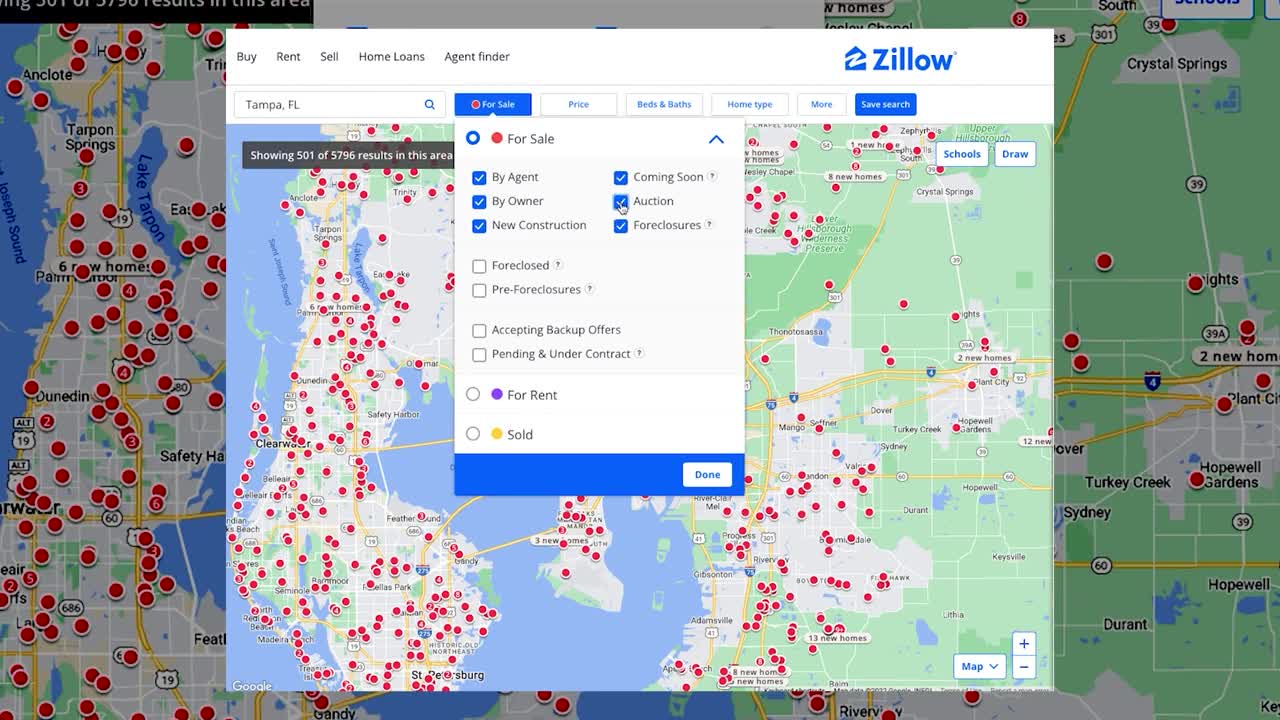1280x720 pixels.
Task: Zoom out the map with minus
Action: coord(1023,667)
